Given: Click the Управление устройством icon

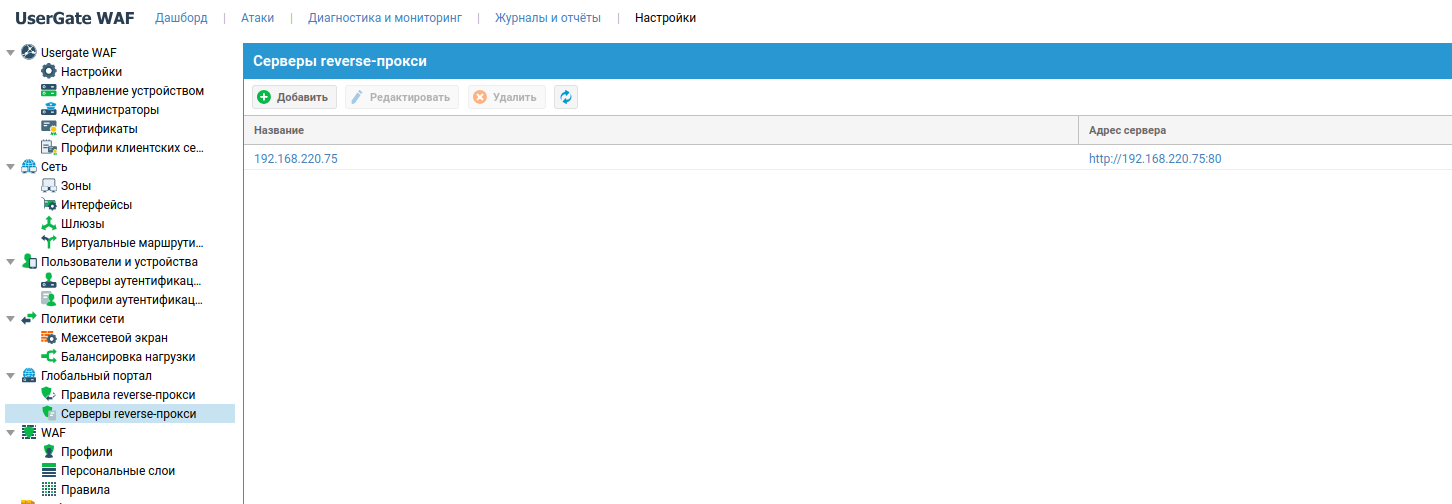Looking at the screenshot, I should (x=48, y=91).
